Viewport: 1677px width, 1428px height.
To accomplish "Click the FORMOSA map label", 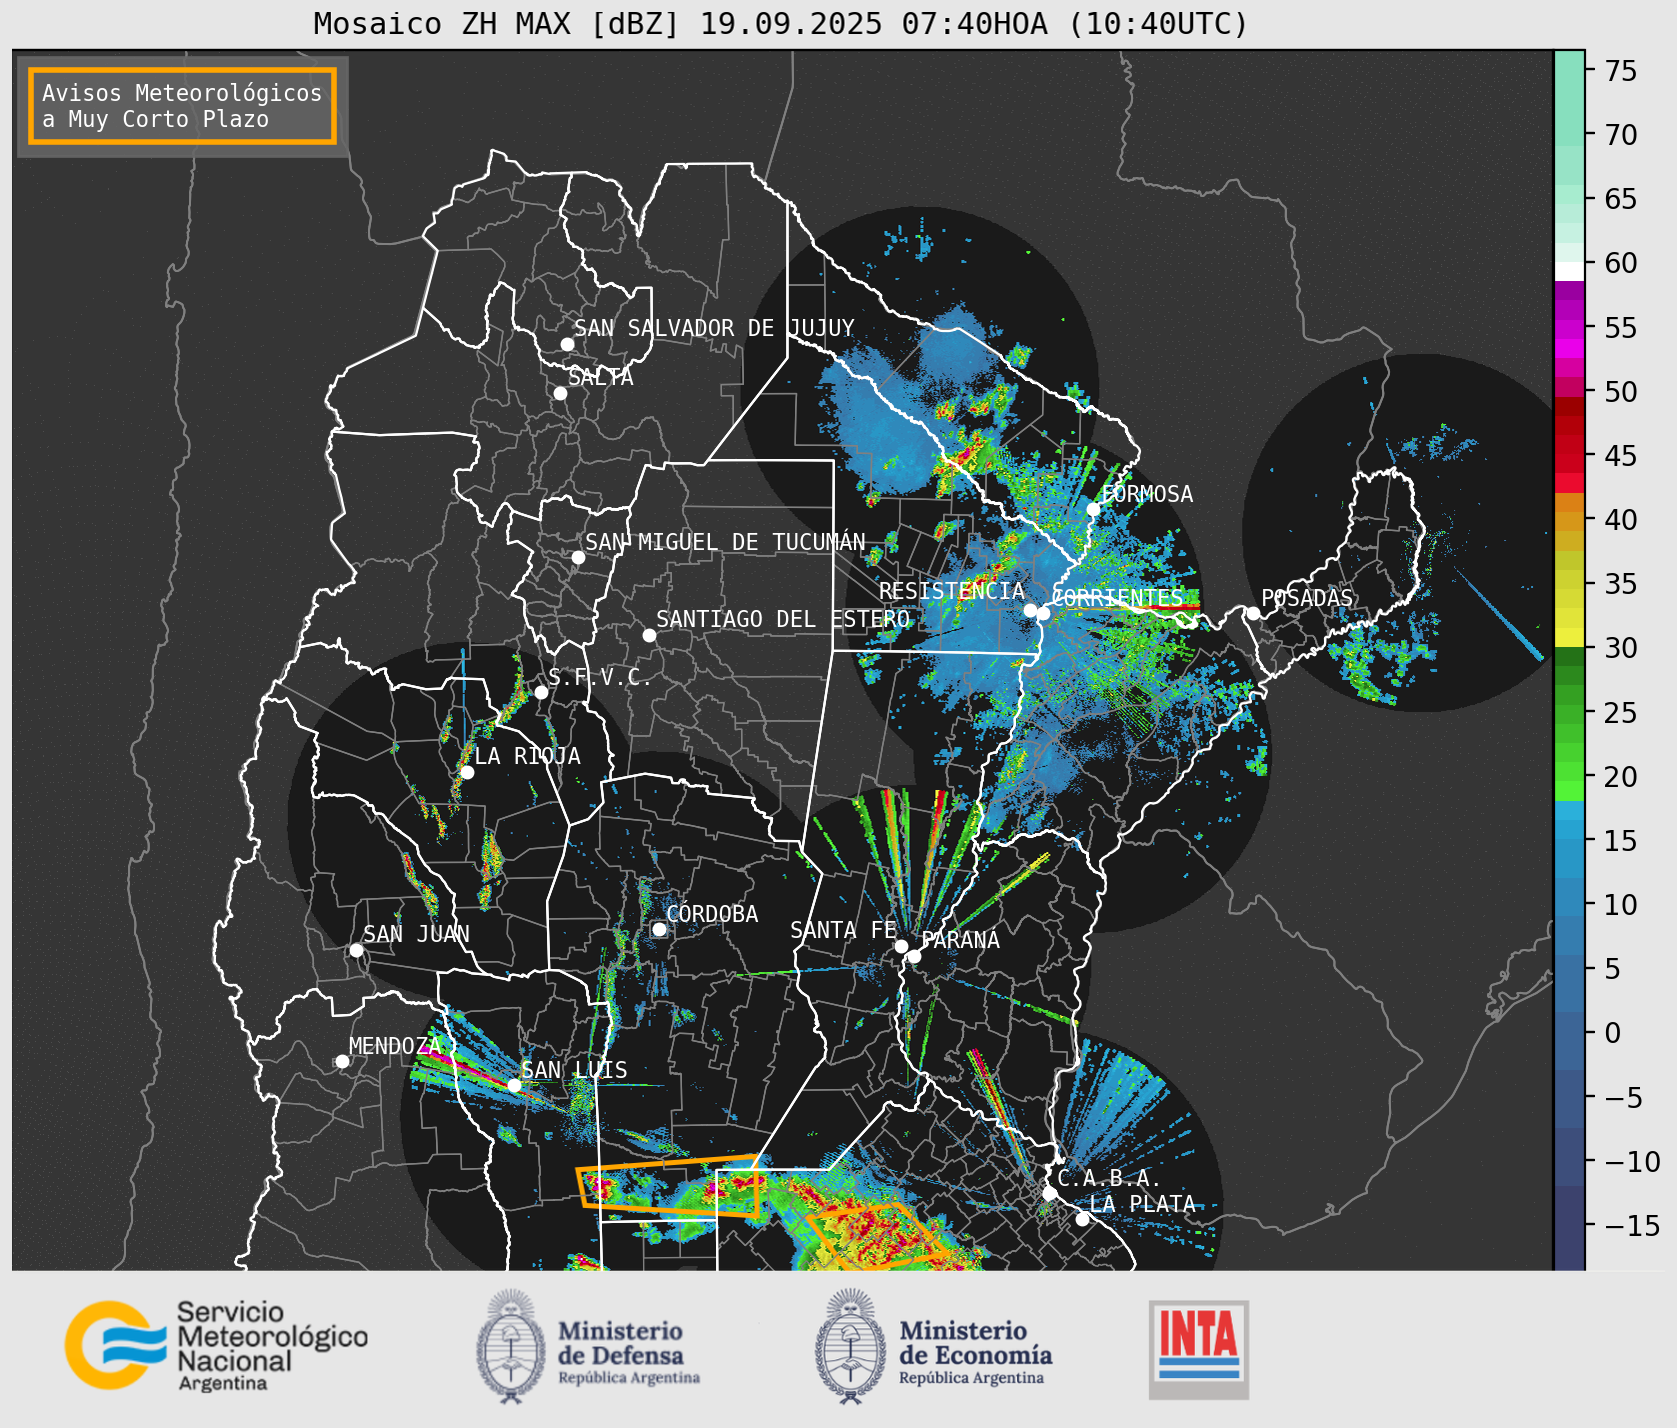I will click(1147, 494).
